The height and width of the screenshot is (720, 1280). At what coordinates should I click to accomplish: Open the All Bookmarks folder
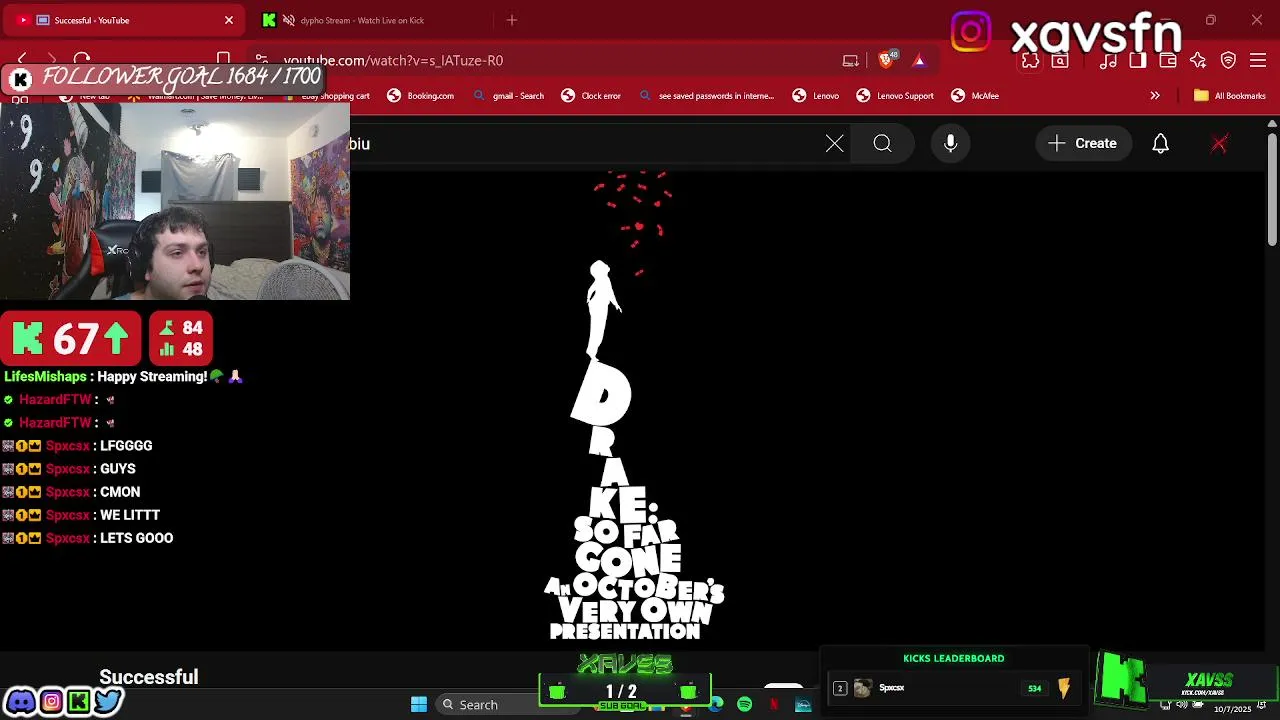1230,96
